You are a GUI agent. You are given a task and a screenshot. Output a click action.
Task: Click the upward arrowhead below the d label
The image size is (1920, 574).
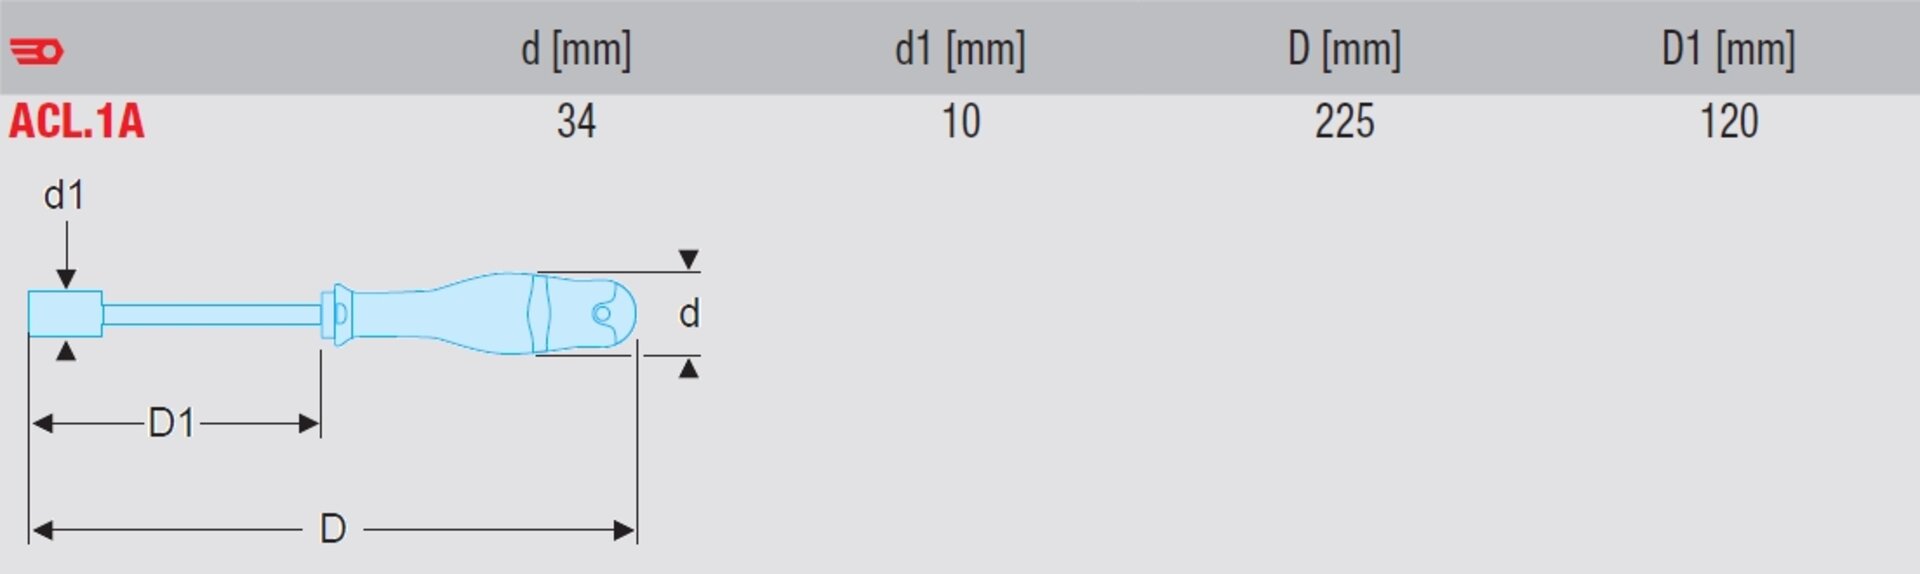(688, 368)
